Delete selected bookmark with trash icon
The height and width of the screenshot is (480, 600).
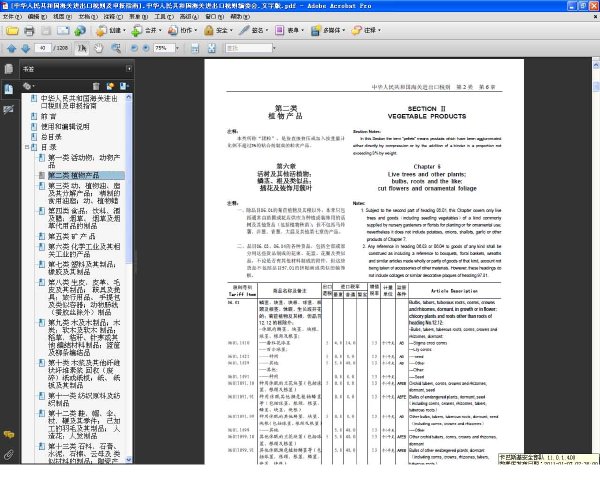[x=96, y=86]
